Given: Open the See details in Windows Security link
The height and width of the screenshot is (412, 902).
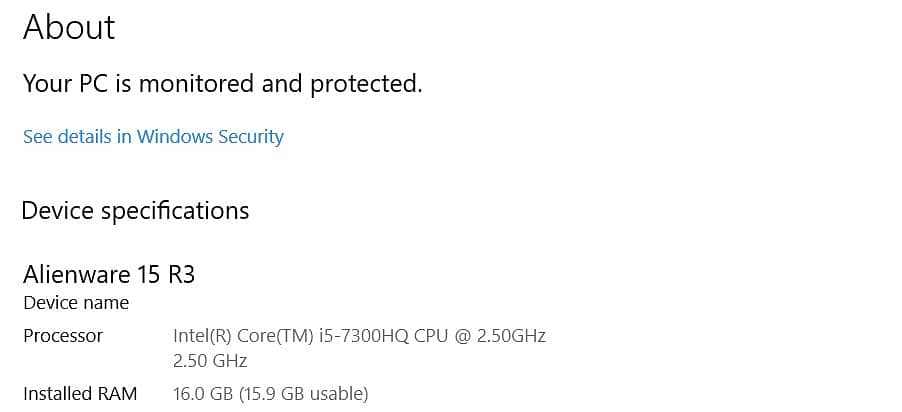Looking at the screenshot, I should [153, 137].
